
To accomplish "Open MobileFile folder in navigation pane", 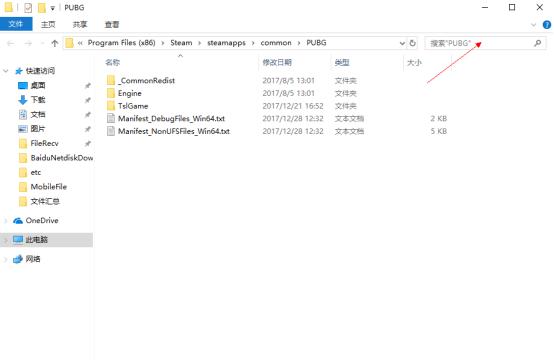I will pos(48,187).
